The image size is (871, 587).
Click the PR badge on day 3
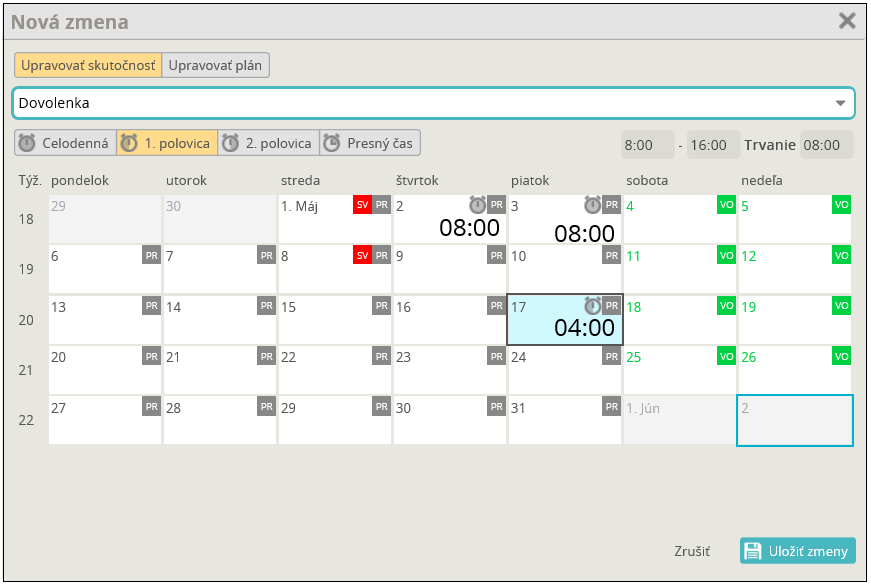click(x=612, y=205)
